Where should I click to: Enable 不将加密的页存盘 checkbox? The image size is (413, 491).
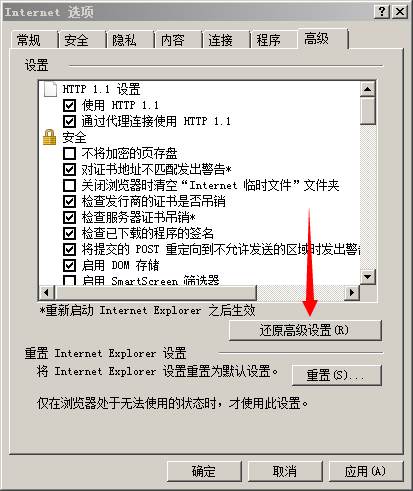click(69, 153)
